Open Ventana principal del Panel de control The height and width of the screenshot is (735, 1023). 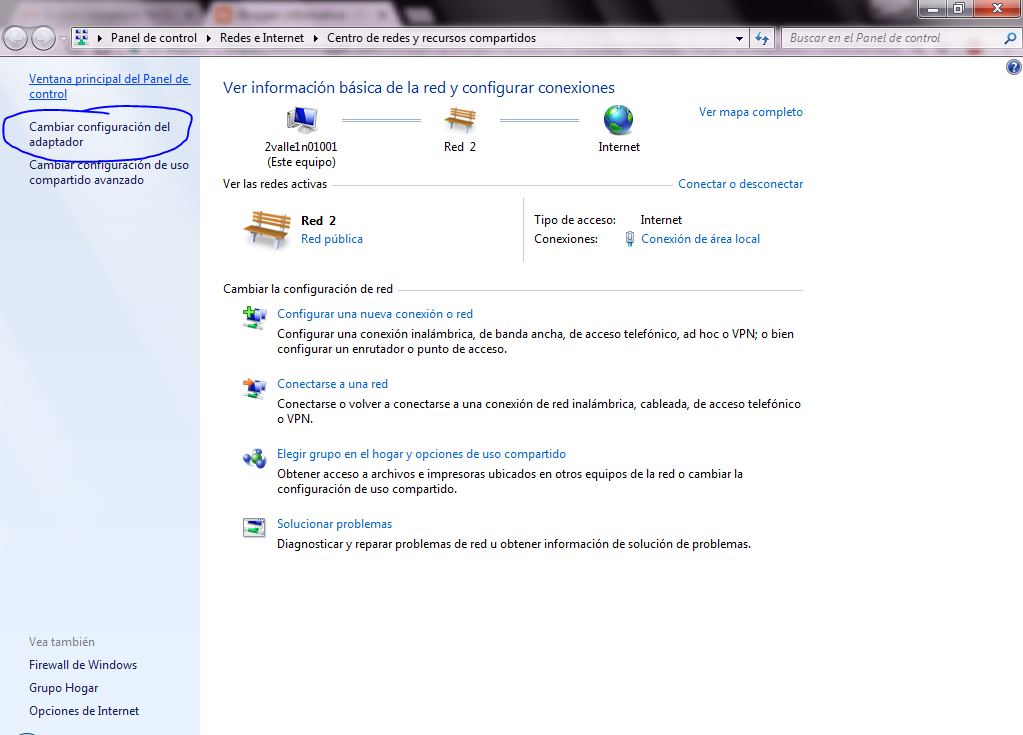(x=109, y=86)
